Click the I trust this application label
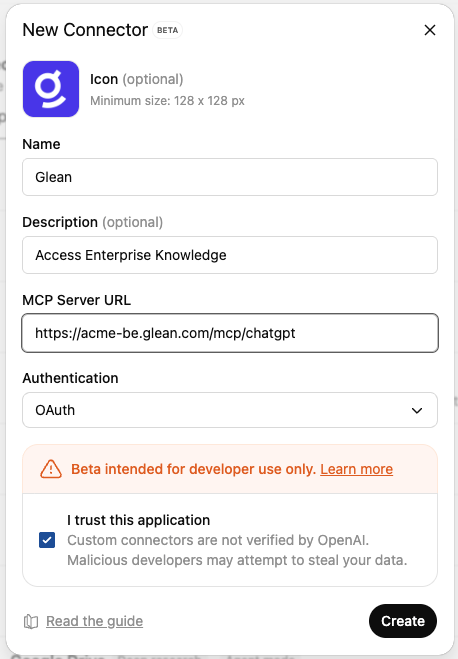The image size is (458, 659). point(138,520)
